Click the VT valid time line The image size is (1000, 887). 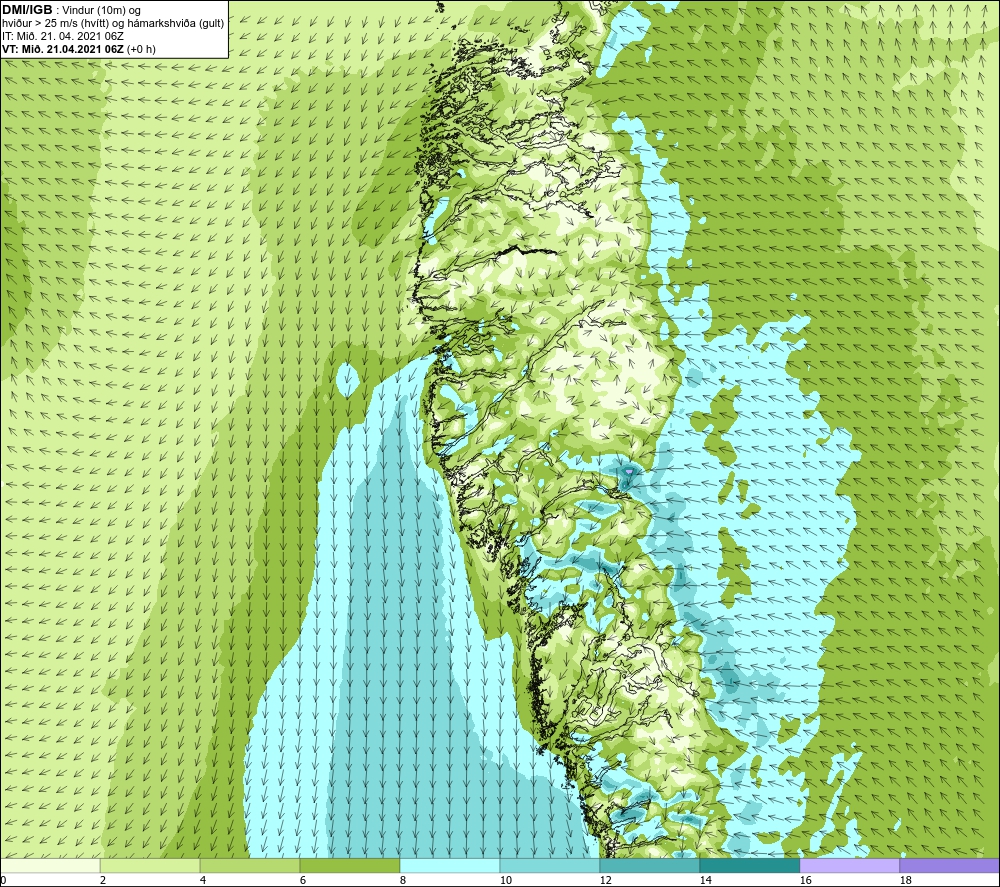point(78,48)
